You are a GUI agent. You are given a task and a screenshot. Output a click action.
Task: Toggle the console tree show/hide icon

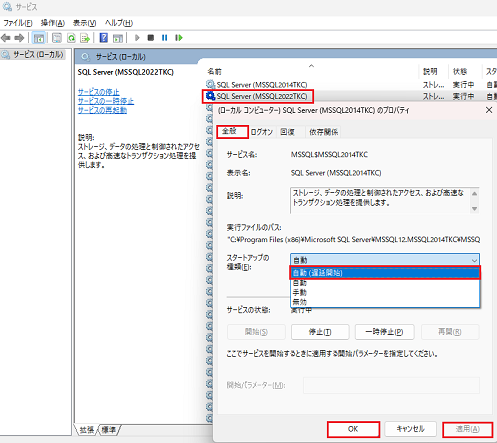[x=39, y=38]
